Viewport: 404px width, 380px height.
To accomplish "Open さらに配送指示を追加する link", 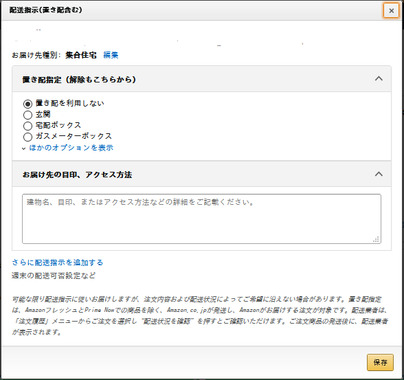I will [57, 263].
